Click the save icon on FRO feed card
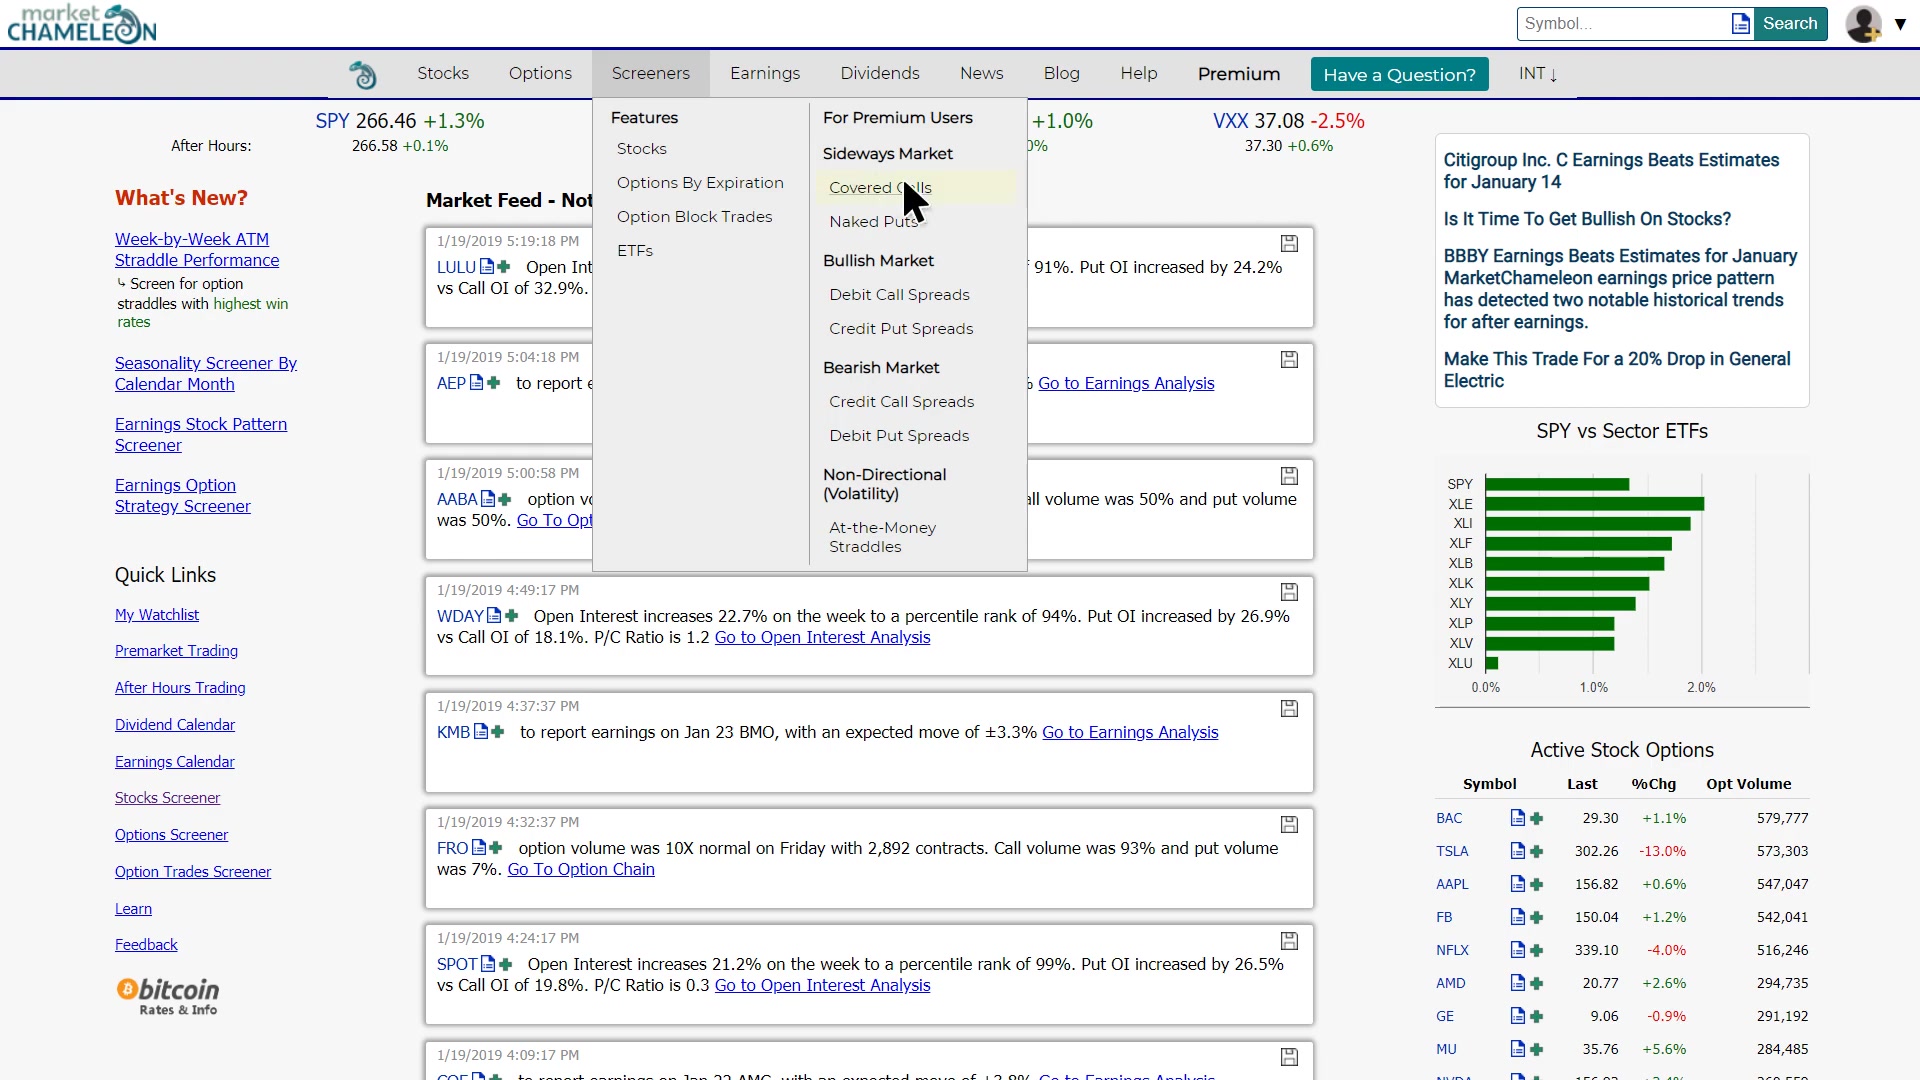Viewport: 1920px width, 1080px height. (1289, 824)
